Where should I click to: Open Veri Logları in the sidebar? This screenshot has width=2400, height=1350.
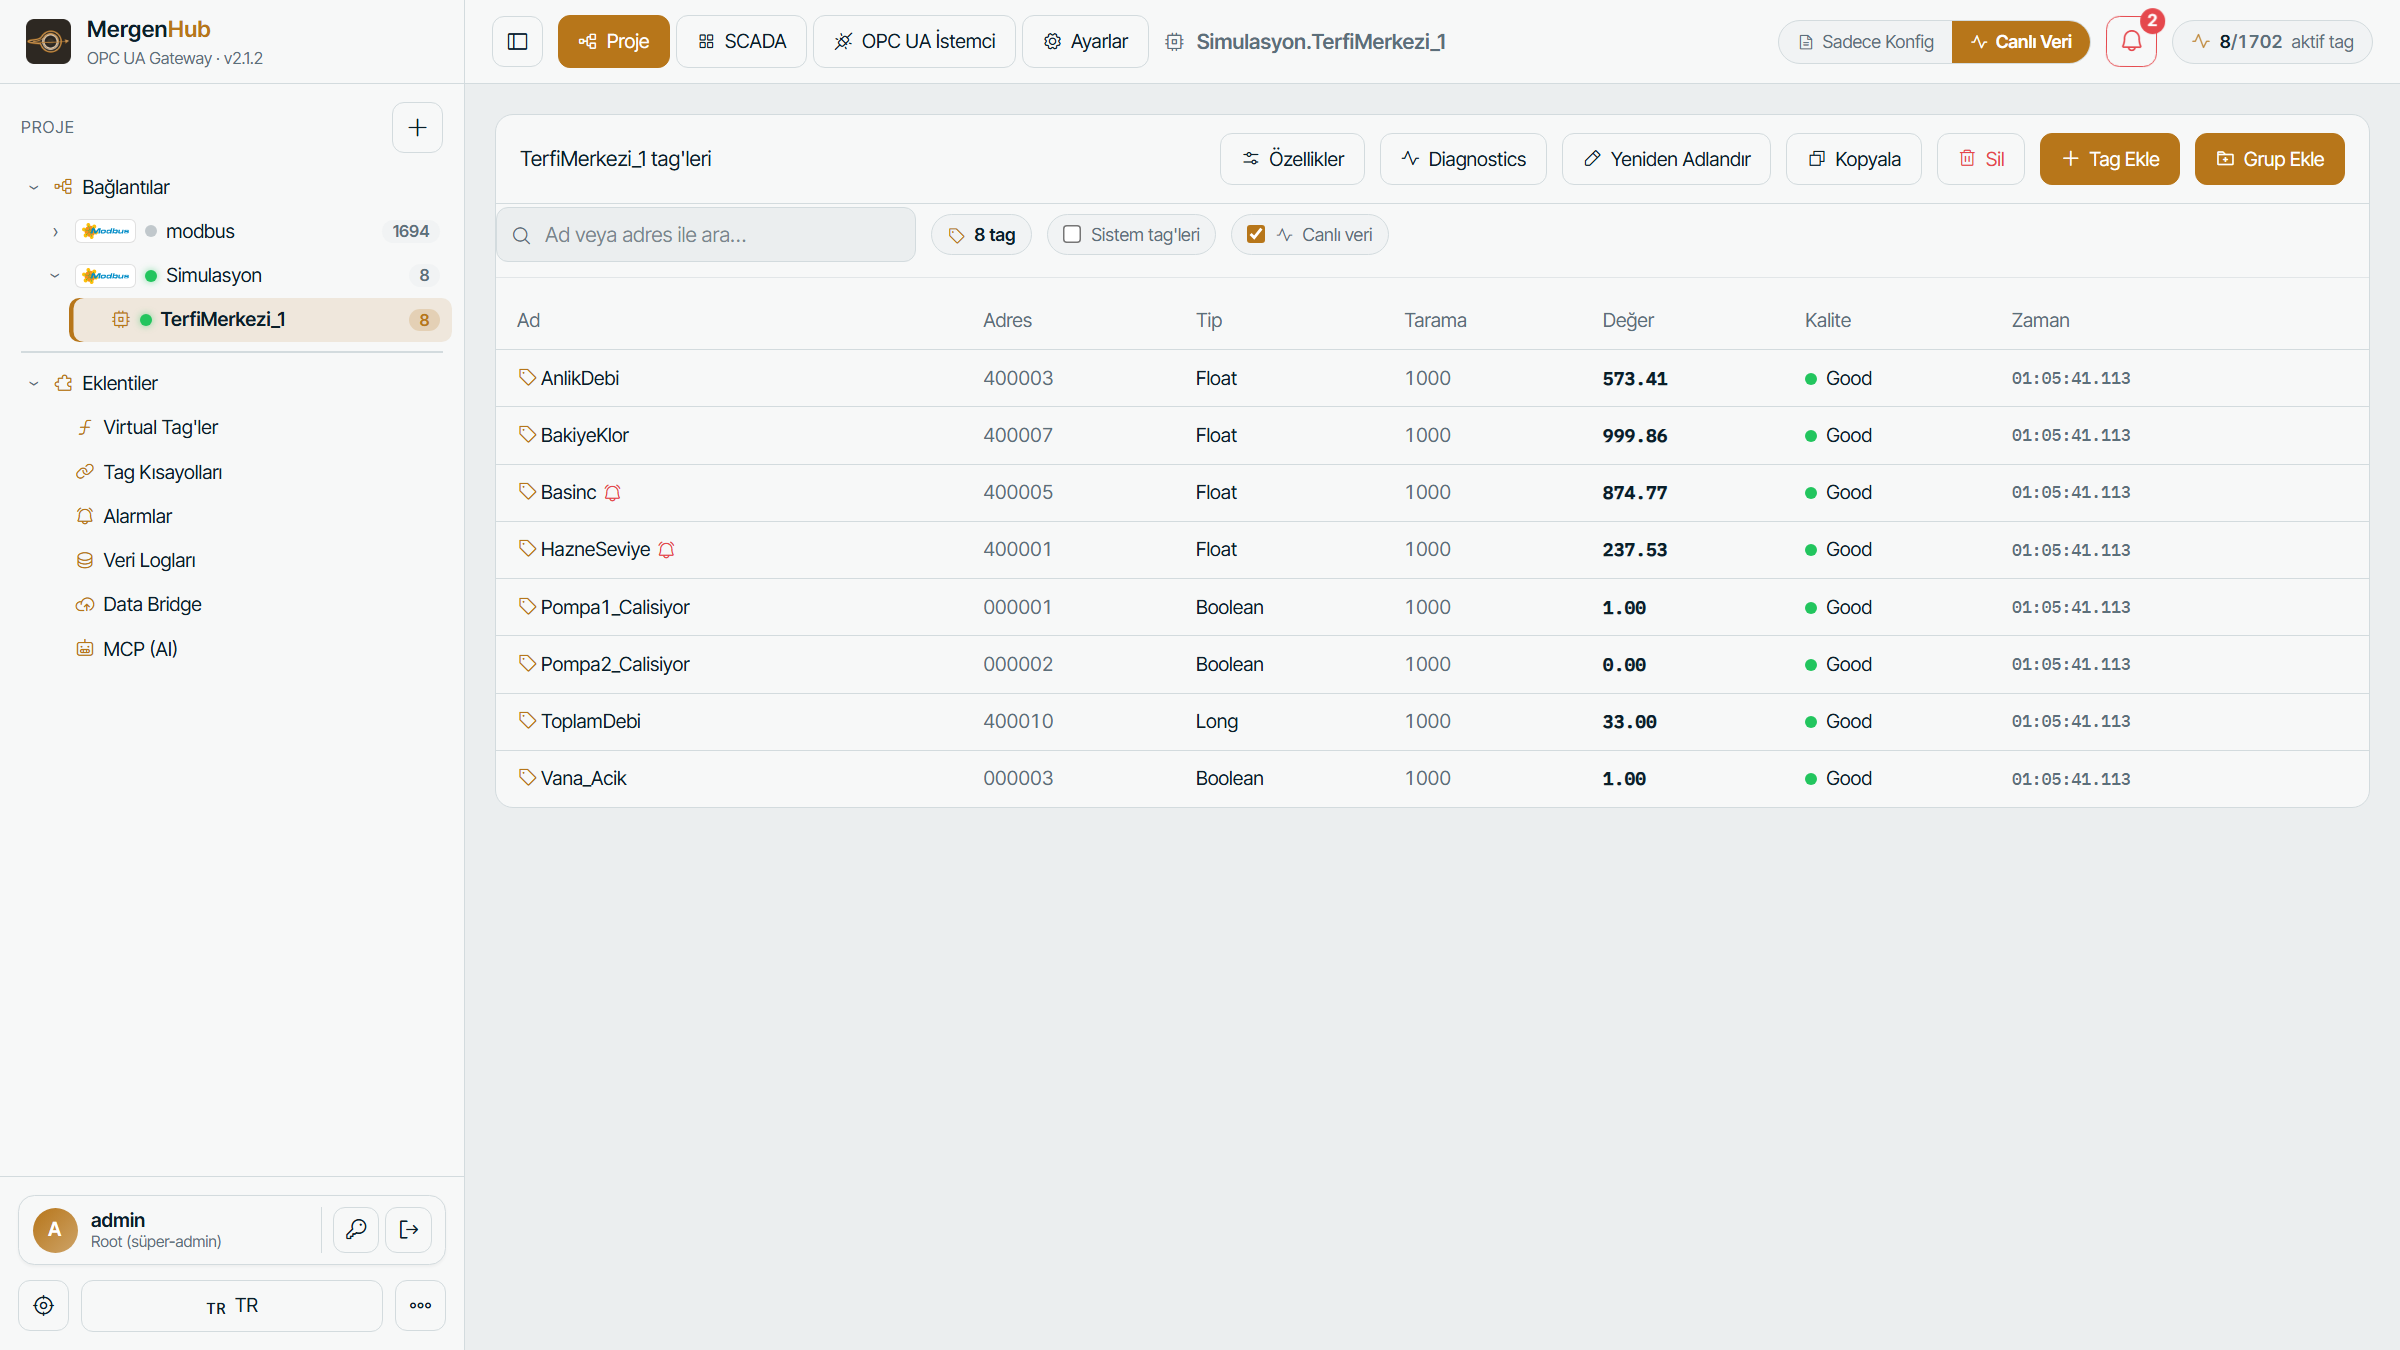(149, 560)
